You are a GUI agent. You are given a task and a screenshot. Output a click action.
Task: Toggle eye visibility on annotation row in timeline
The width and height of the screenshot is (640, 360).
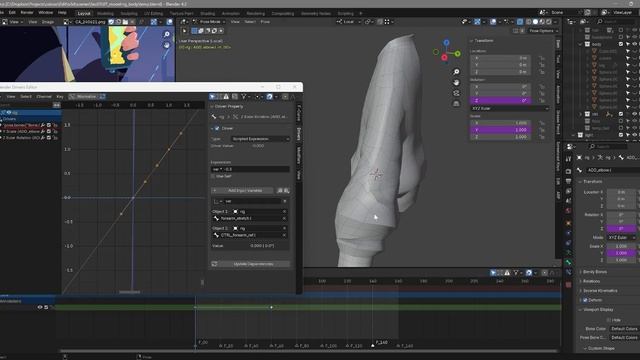40,307
